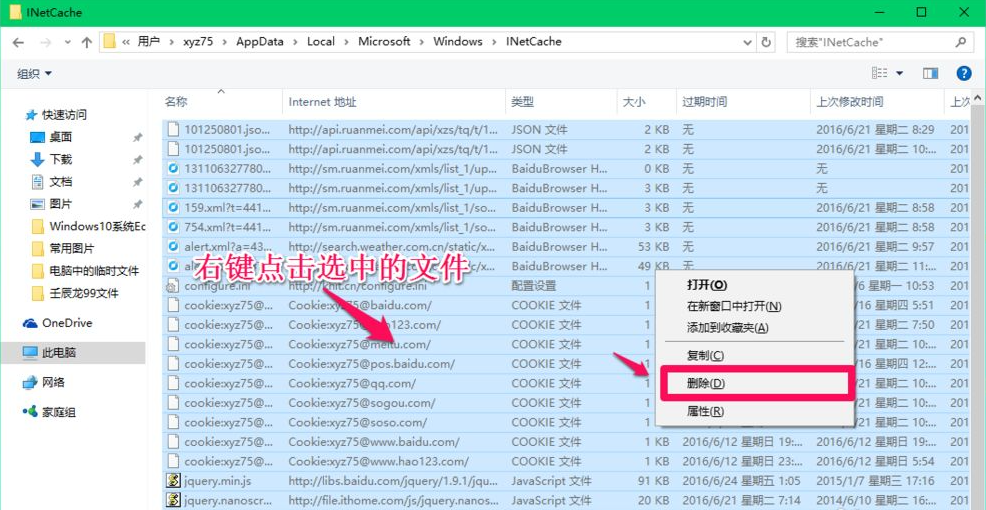986x510 pixels.
Task: Click the up-directory arrow icon
Action: click(86, 42)
